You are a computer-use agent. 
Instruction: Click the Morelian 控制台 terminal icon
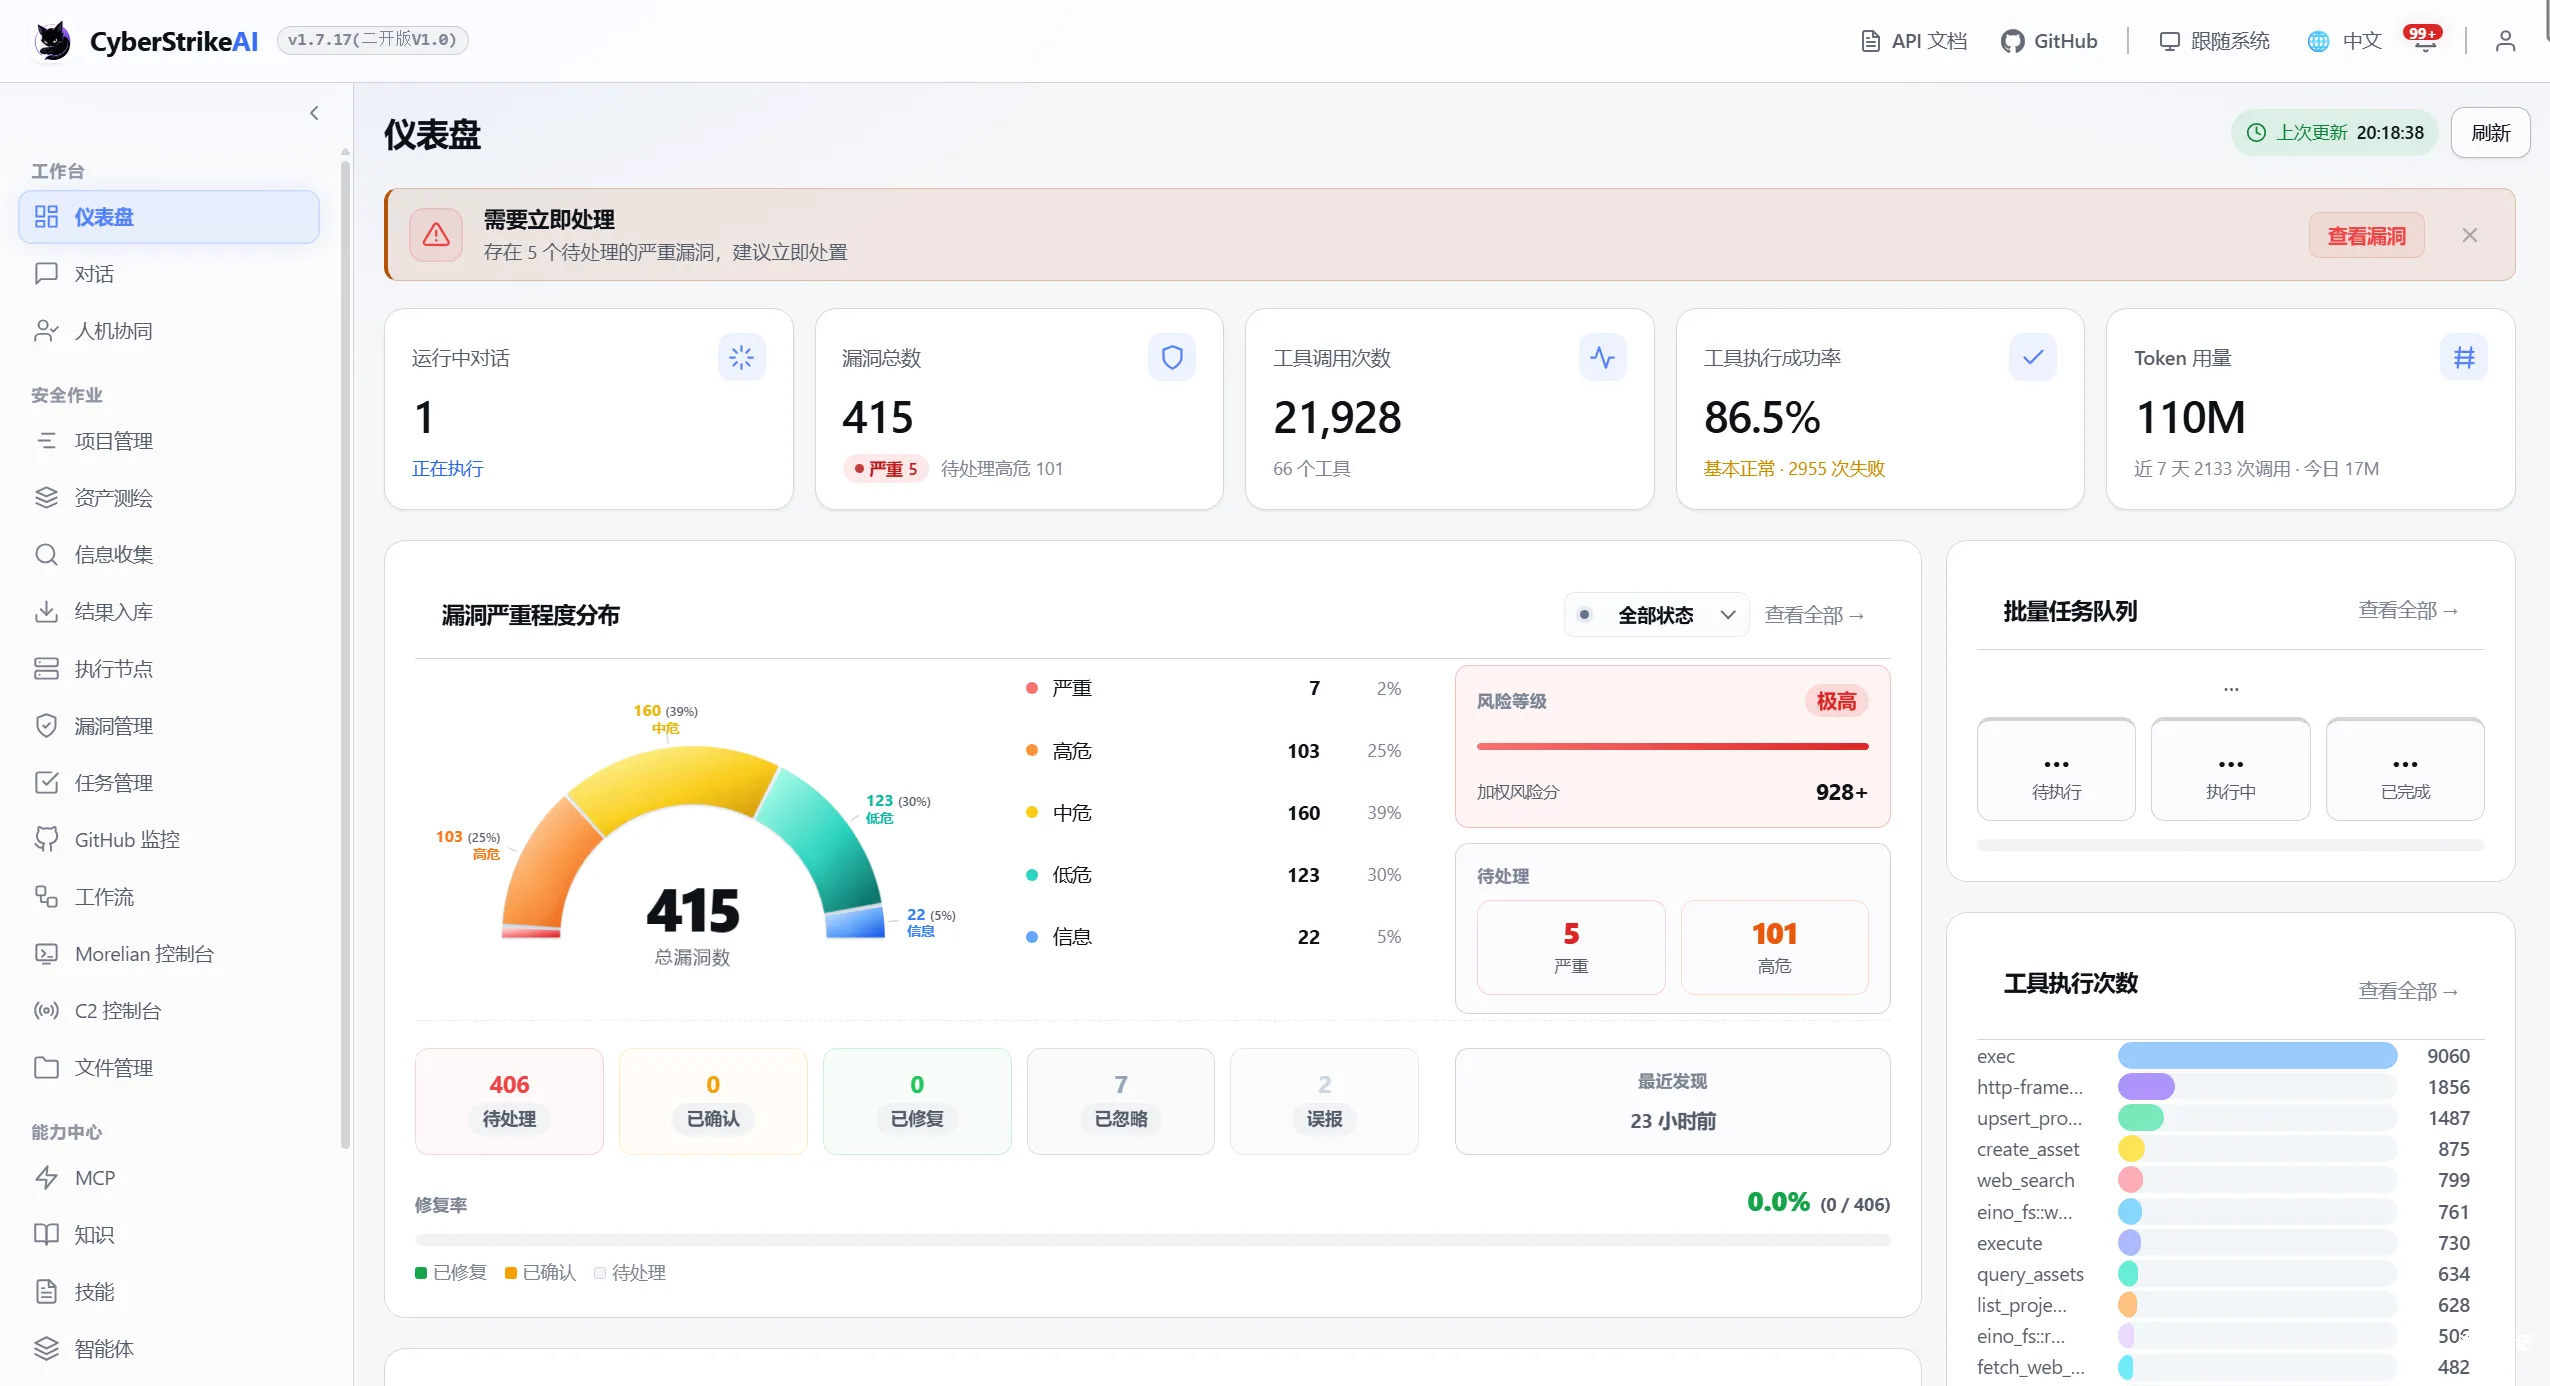(x=46, y=954)
